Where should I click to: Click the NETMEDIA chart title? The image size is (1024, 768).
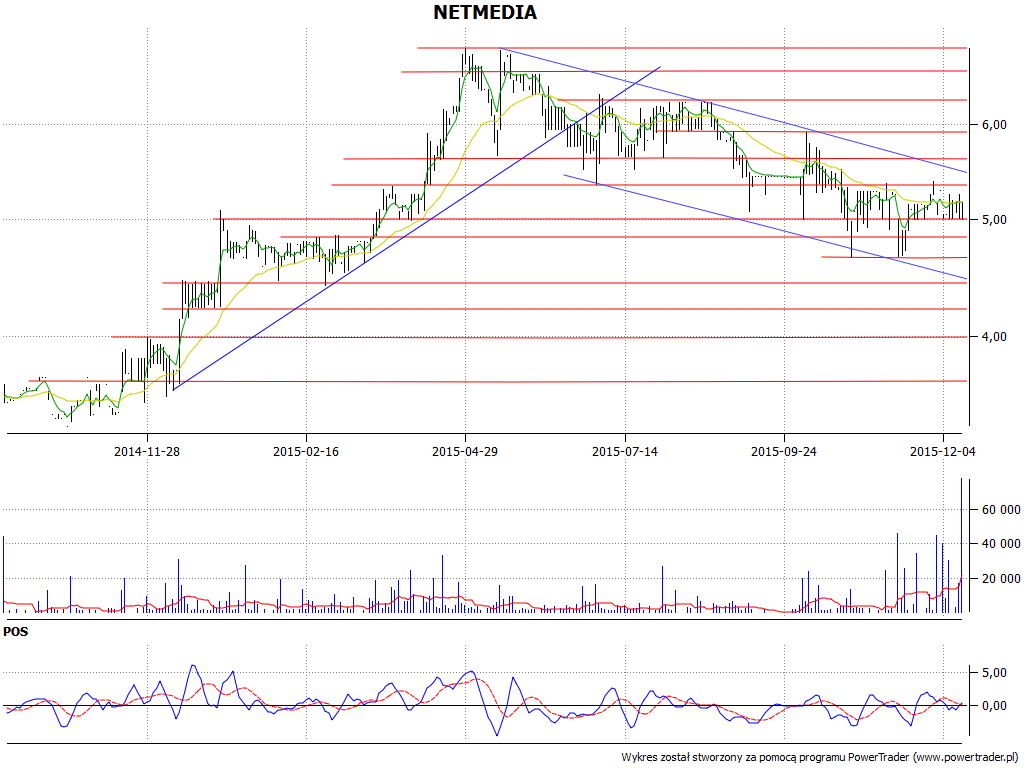(485, 12)
